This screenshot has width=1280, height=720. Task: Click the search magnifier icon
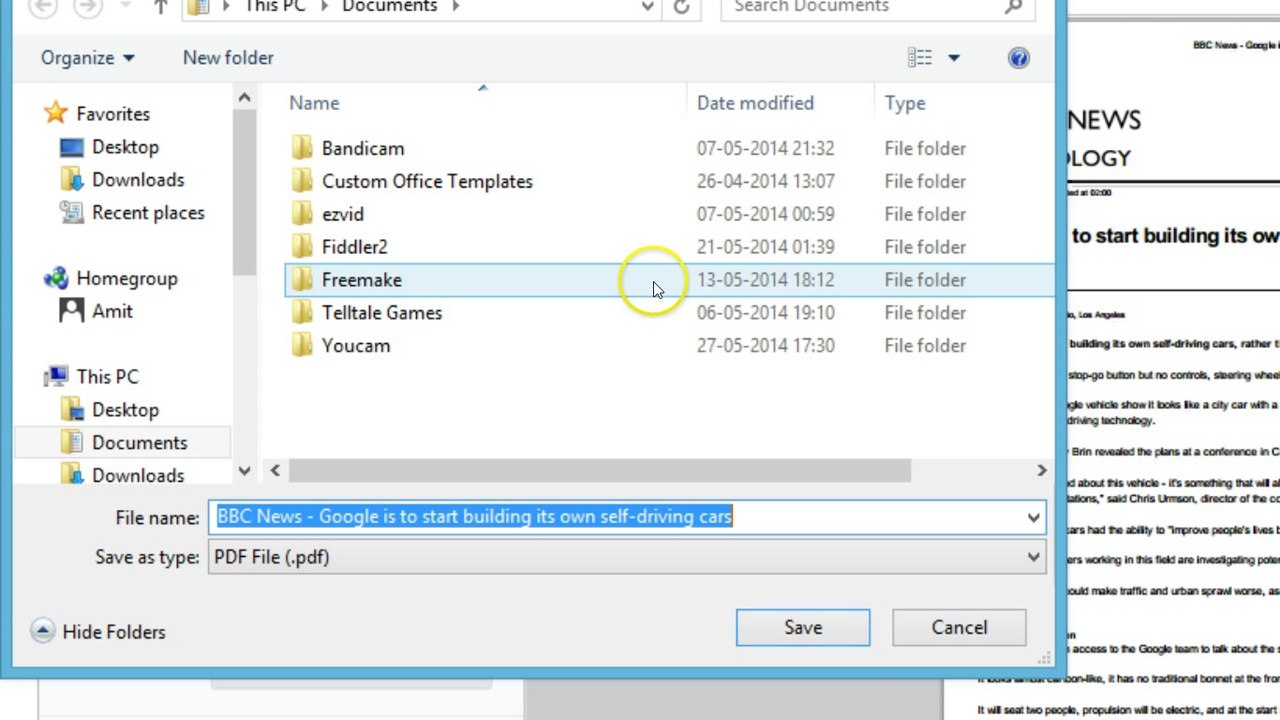(1013, 7)
